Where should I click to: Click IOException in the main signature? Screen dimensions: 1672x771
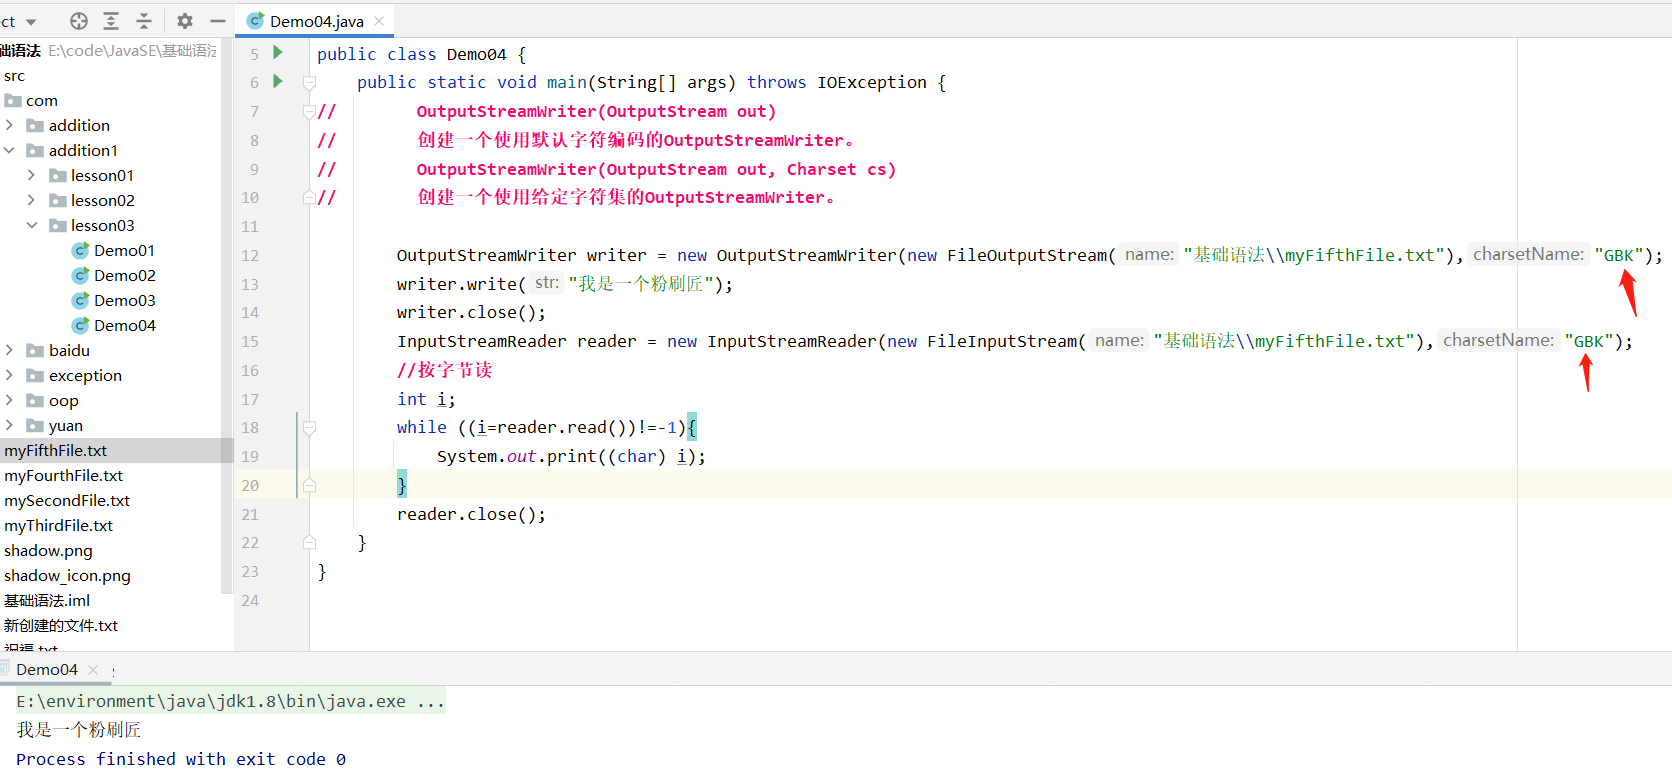click(x=871, y=82)
